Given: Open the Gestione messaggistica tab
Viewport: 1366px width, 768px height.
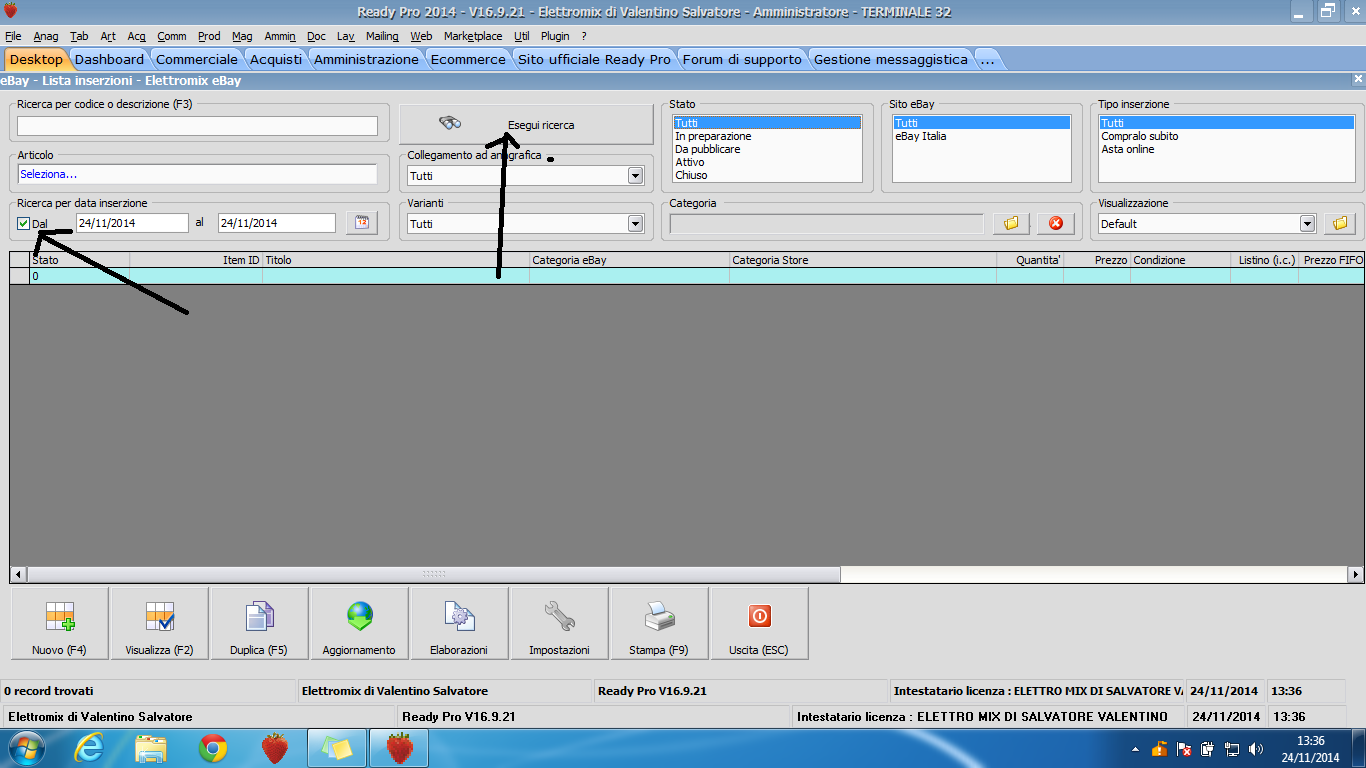Looking at the screenshot, I should click(891, 59).
